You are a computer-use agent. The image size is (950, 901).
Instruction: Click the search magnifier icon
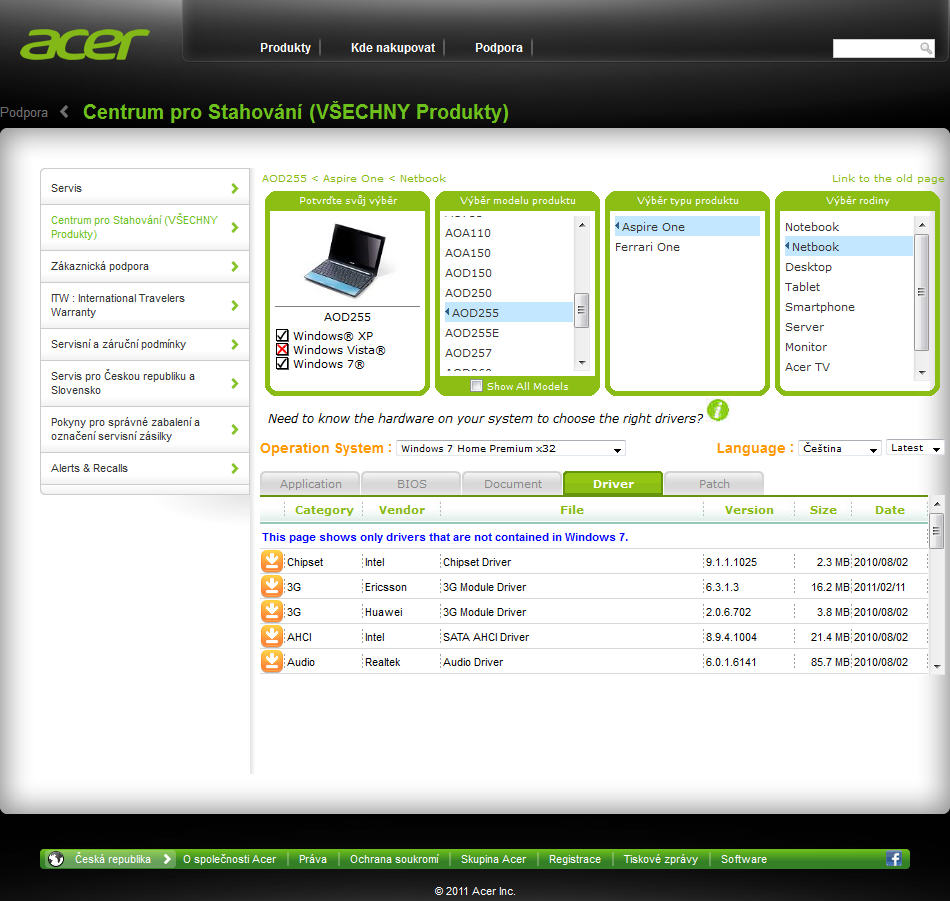[x=925, y=48]
